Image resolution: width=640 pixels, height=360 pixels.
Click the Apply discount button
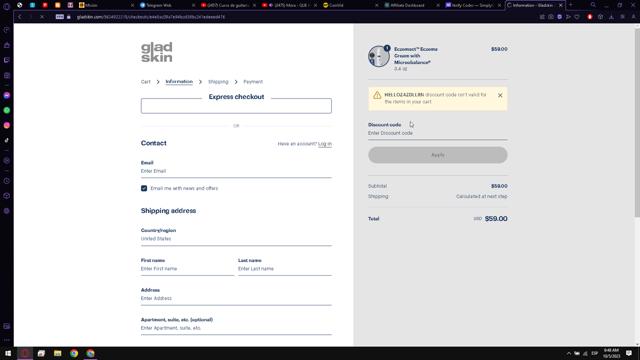click(x=438, y=155)
